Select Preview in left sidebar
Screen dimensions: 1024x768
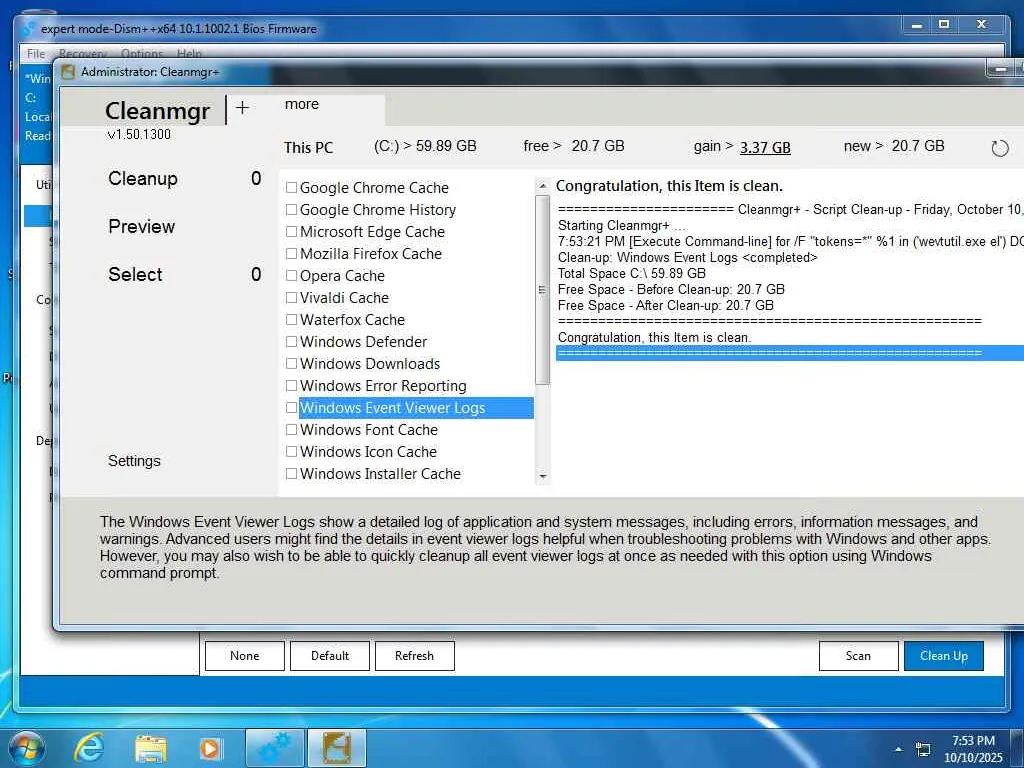pyautogui.click(x=142, y=227)
